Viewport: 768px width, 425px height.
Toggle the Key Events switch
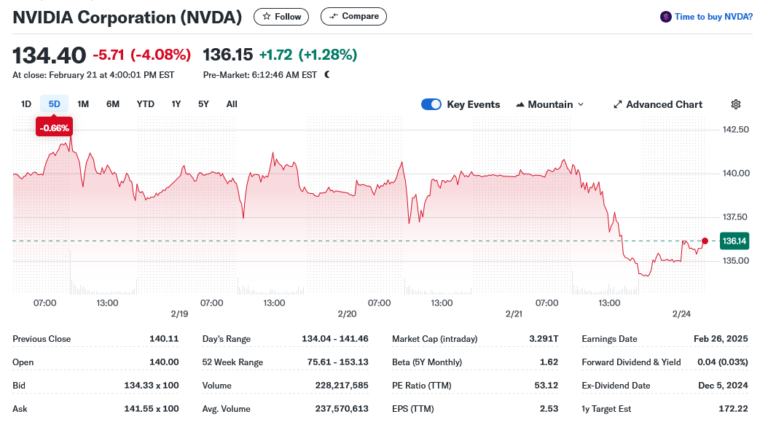click(x=431, y=104)
